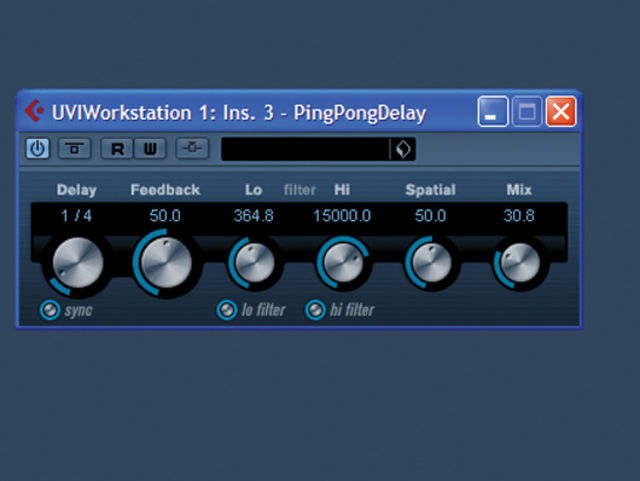
Task: Click the PingPongDelay window title text
Action: click(x=239, y=113)
